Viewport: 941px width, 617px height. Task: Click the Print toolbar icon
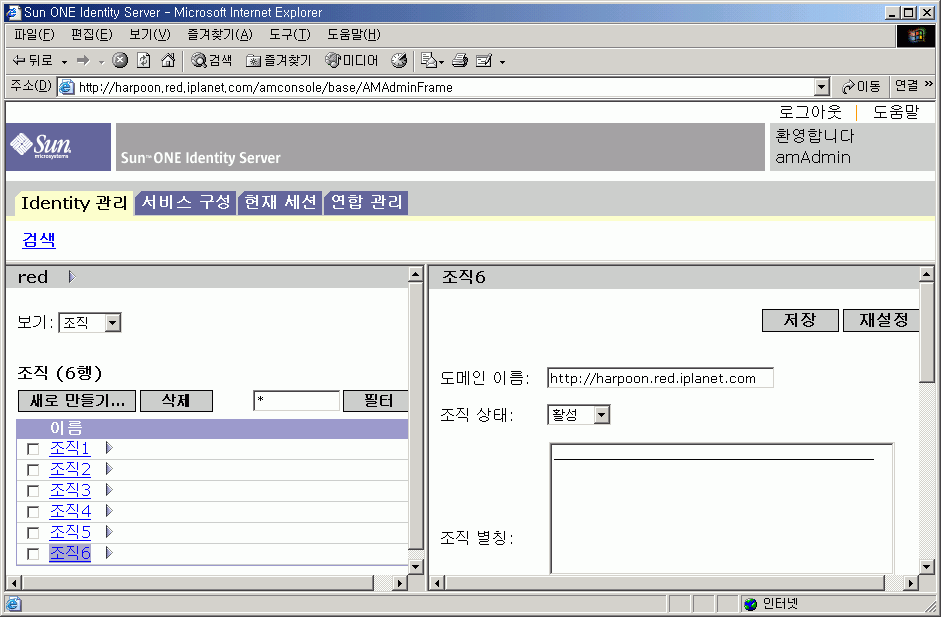click(x=460, y=61)
